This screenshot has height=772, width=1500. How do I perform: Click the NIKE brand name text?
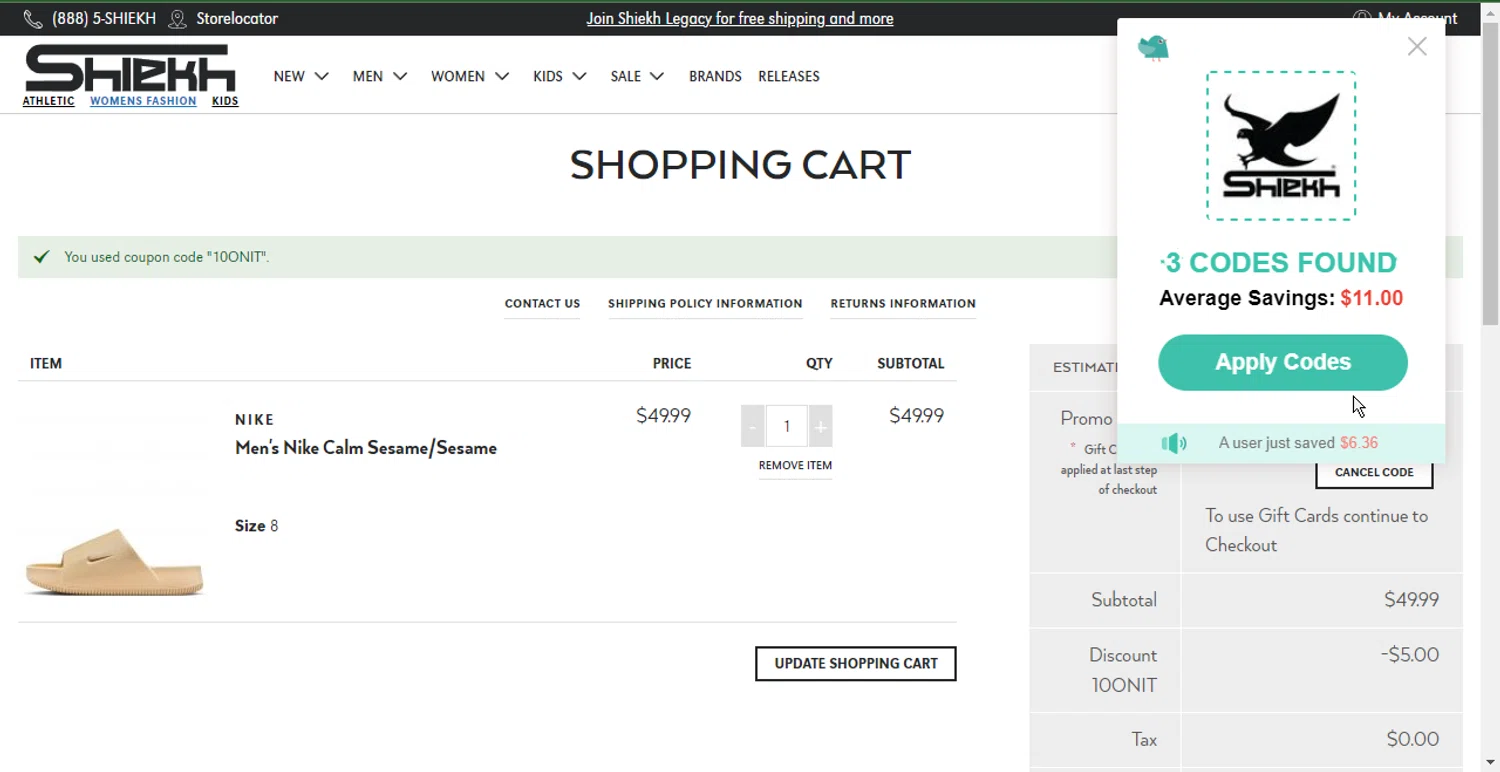pos(255,420)
